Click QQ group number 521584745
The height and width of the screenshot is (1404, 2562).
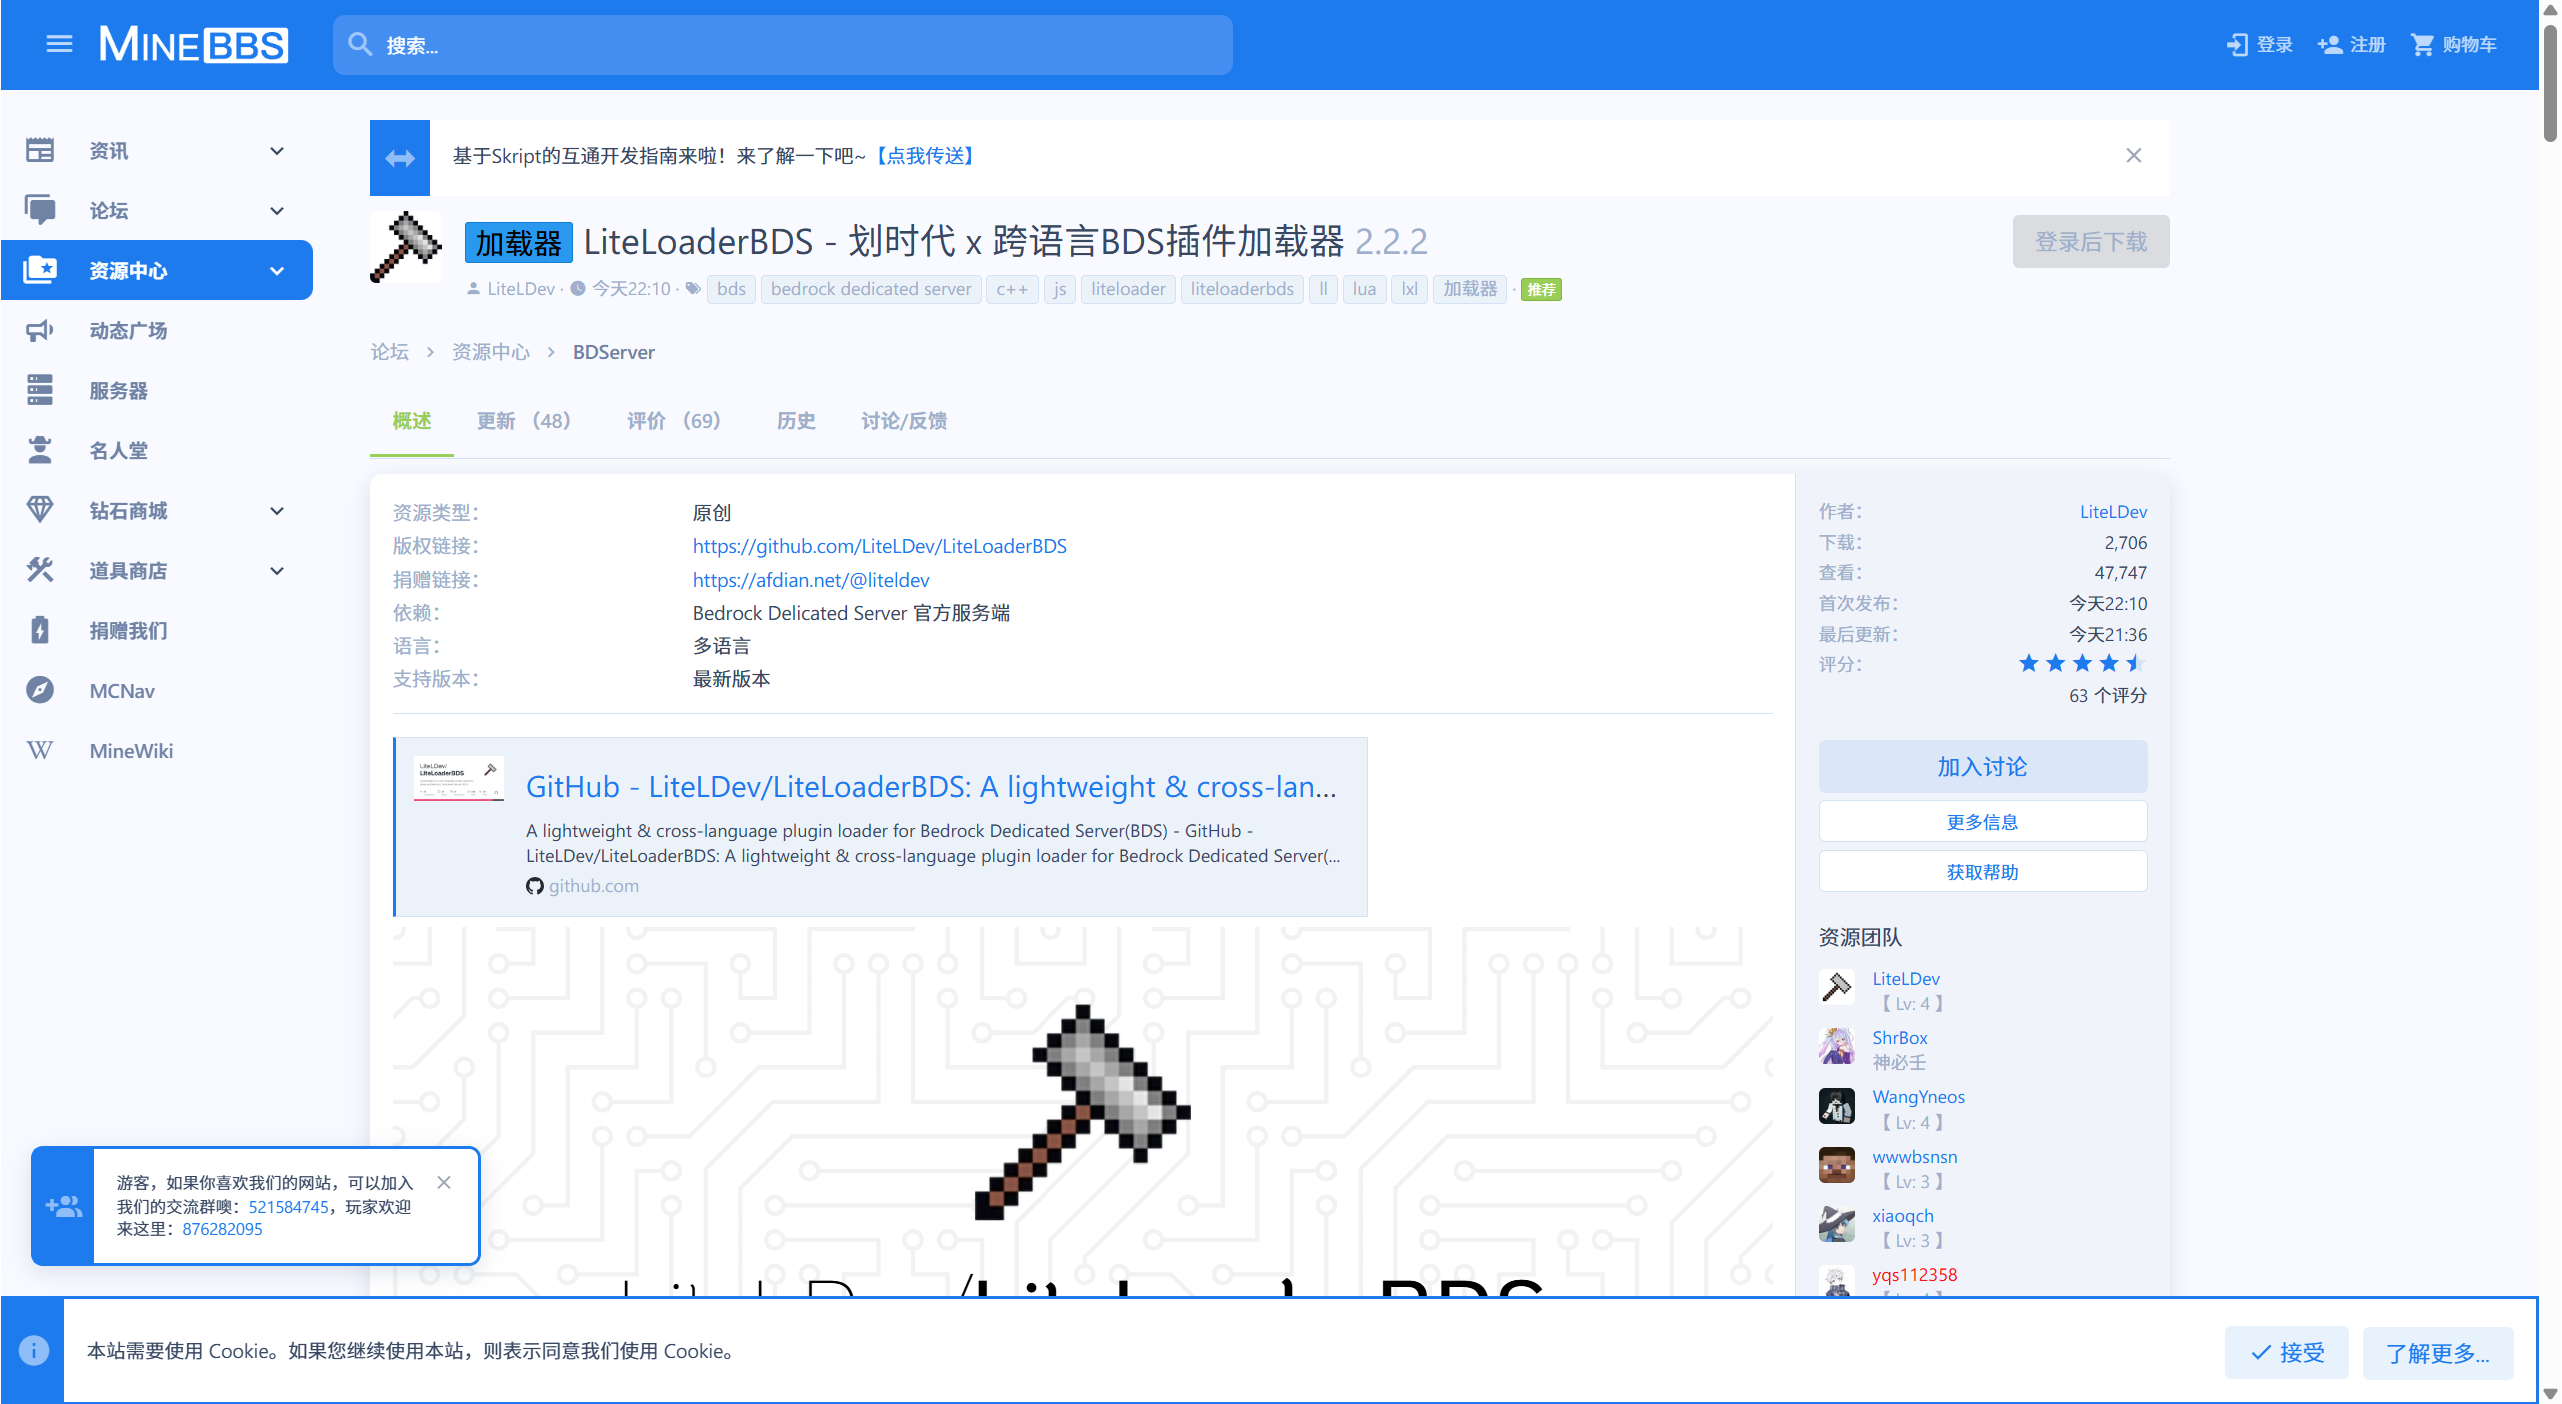[288, 1207]
